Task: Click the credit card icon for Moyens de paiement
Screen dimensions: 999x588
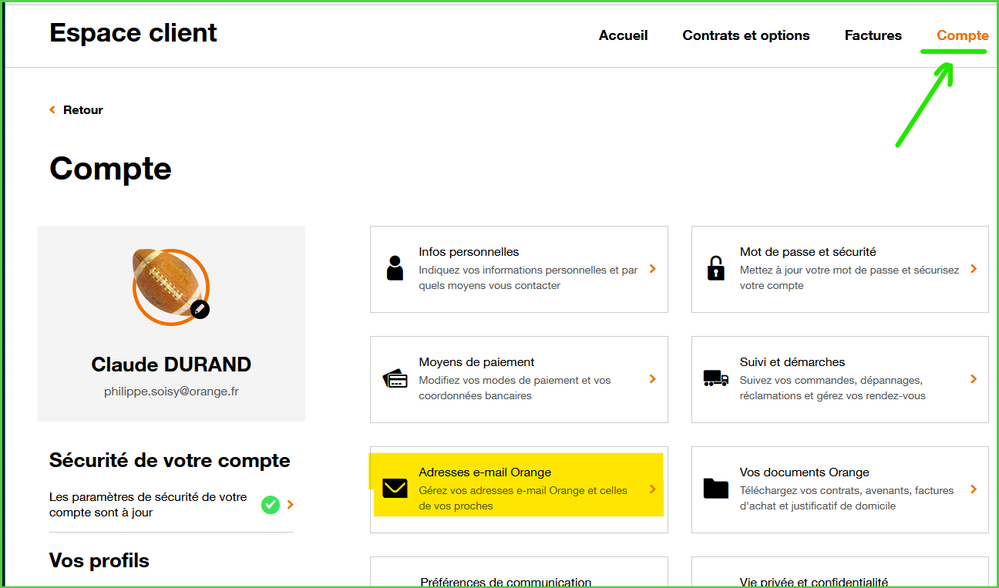Action: pos(395,379)
